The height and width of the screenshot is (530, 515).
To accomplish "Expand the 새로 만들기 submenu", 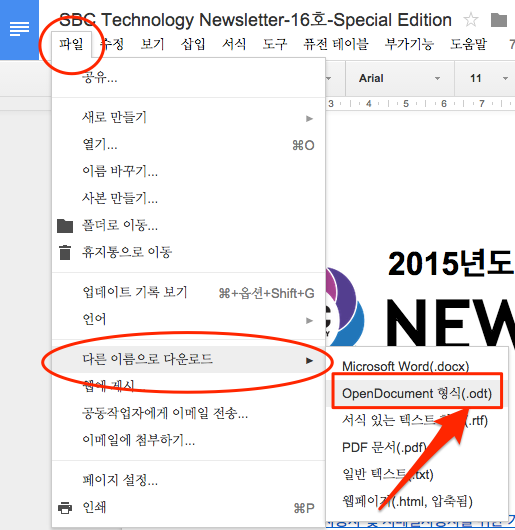I will pyautogui.click(x=188, y=118).
